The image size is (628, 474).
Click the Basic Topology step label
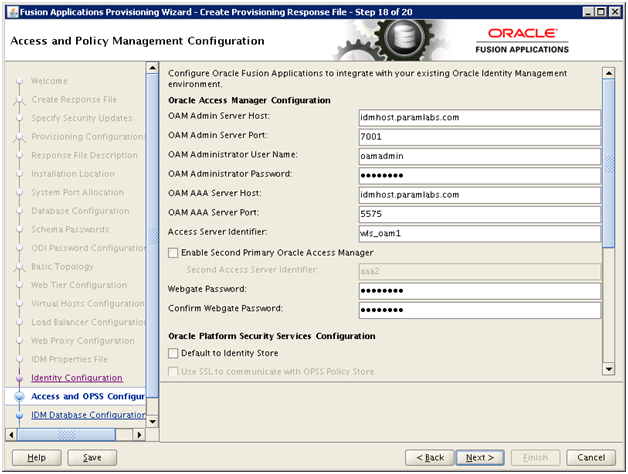(x=62, y=266)
